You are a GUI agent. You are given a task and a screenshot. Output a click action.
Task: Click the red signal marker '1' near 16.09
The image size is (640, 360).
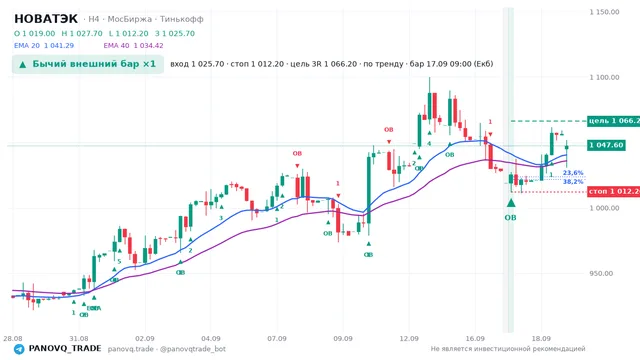[490, 122]
